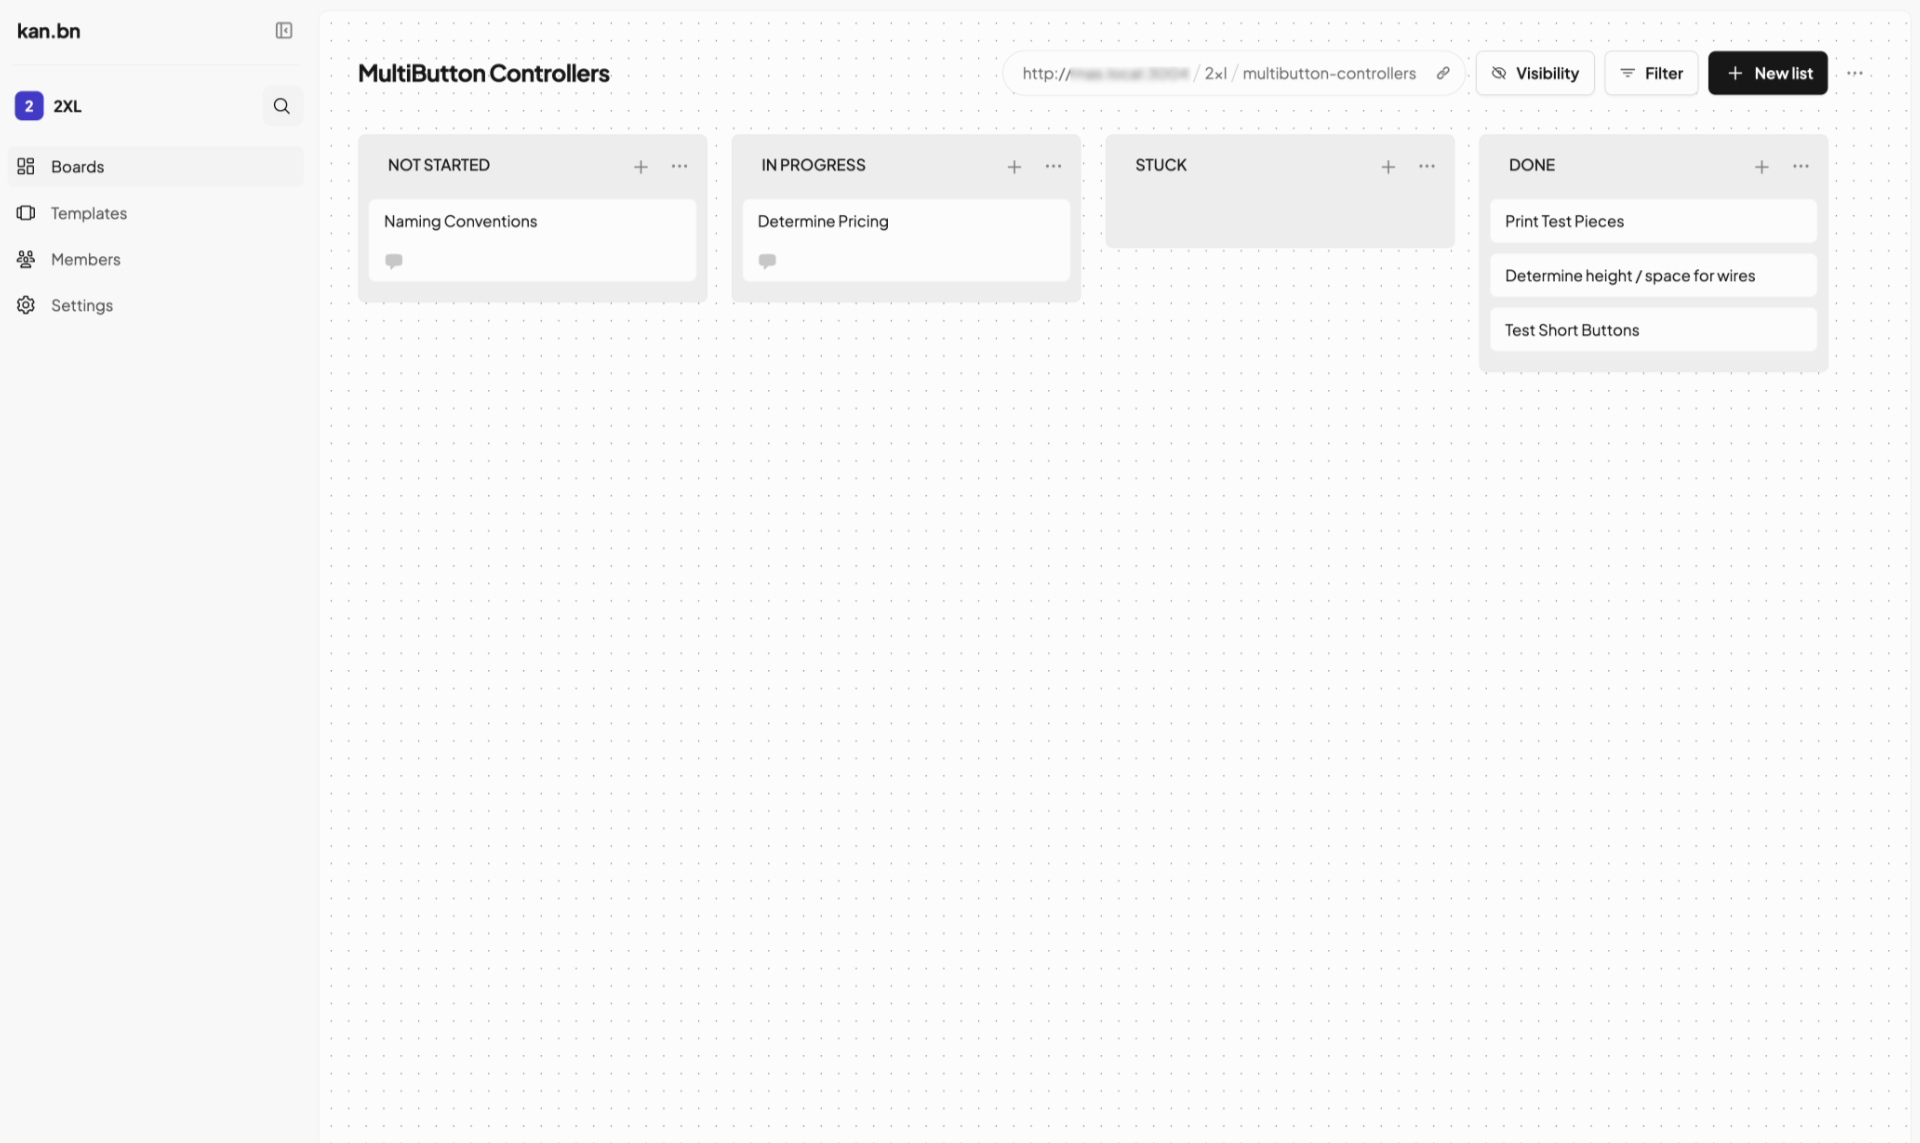This screenshot has height=1143, width=1920.
Task: Create a New list
Action: click(x=1767, y=73)
